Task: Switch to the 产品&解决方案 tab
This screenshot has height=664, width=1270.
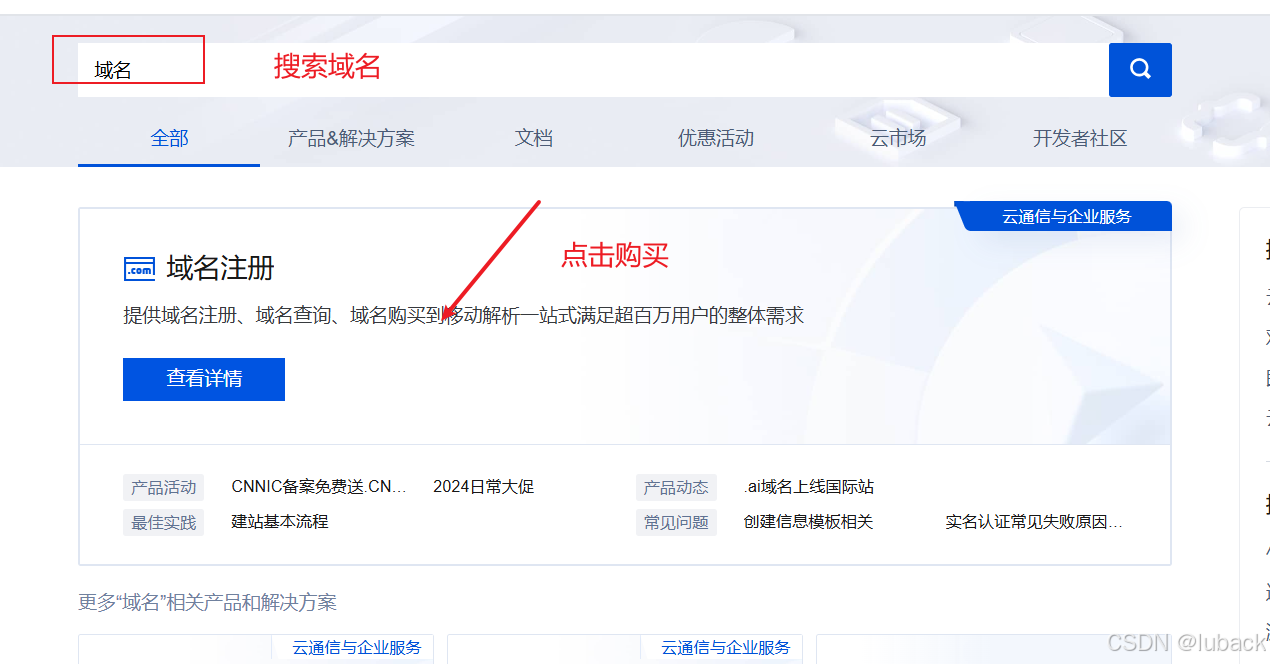Action: (351, 138)
